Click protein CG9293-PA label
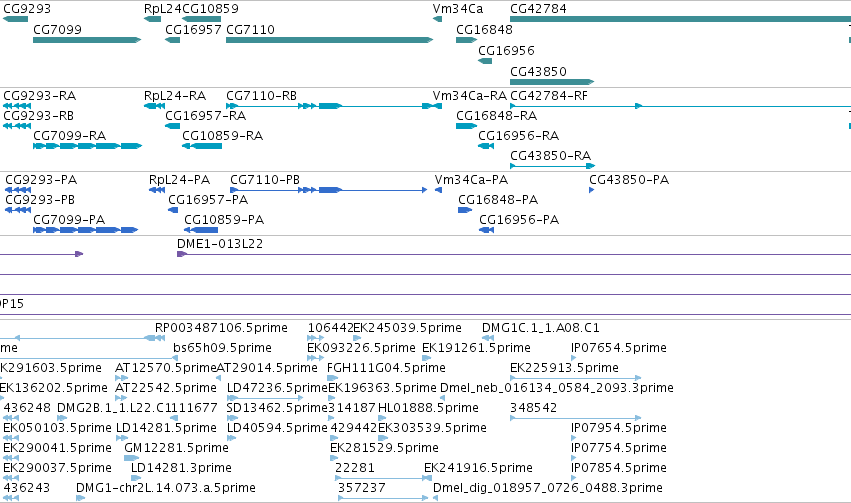This screenshot has width=851, height=503. click(x=41, y=180)
